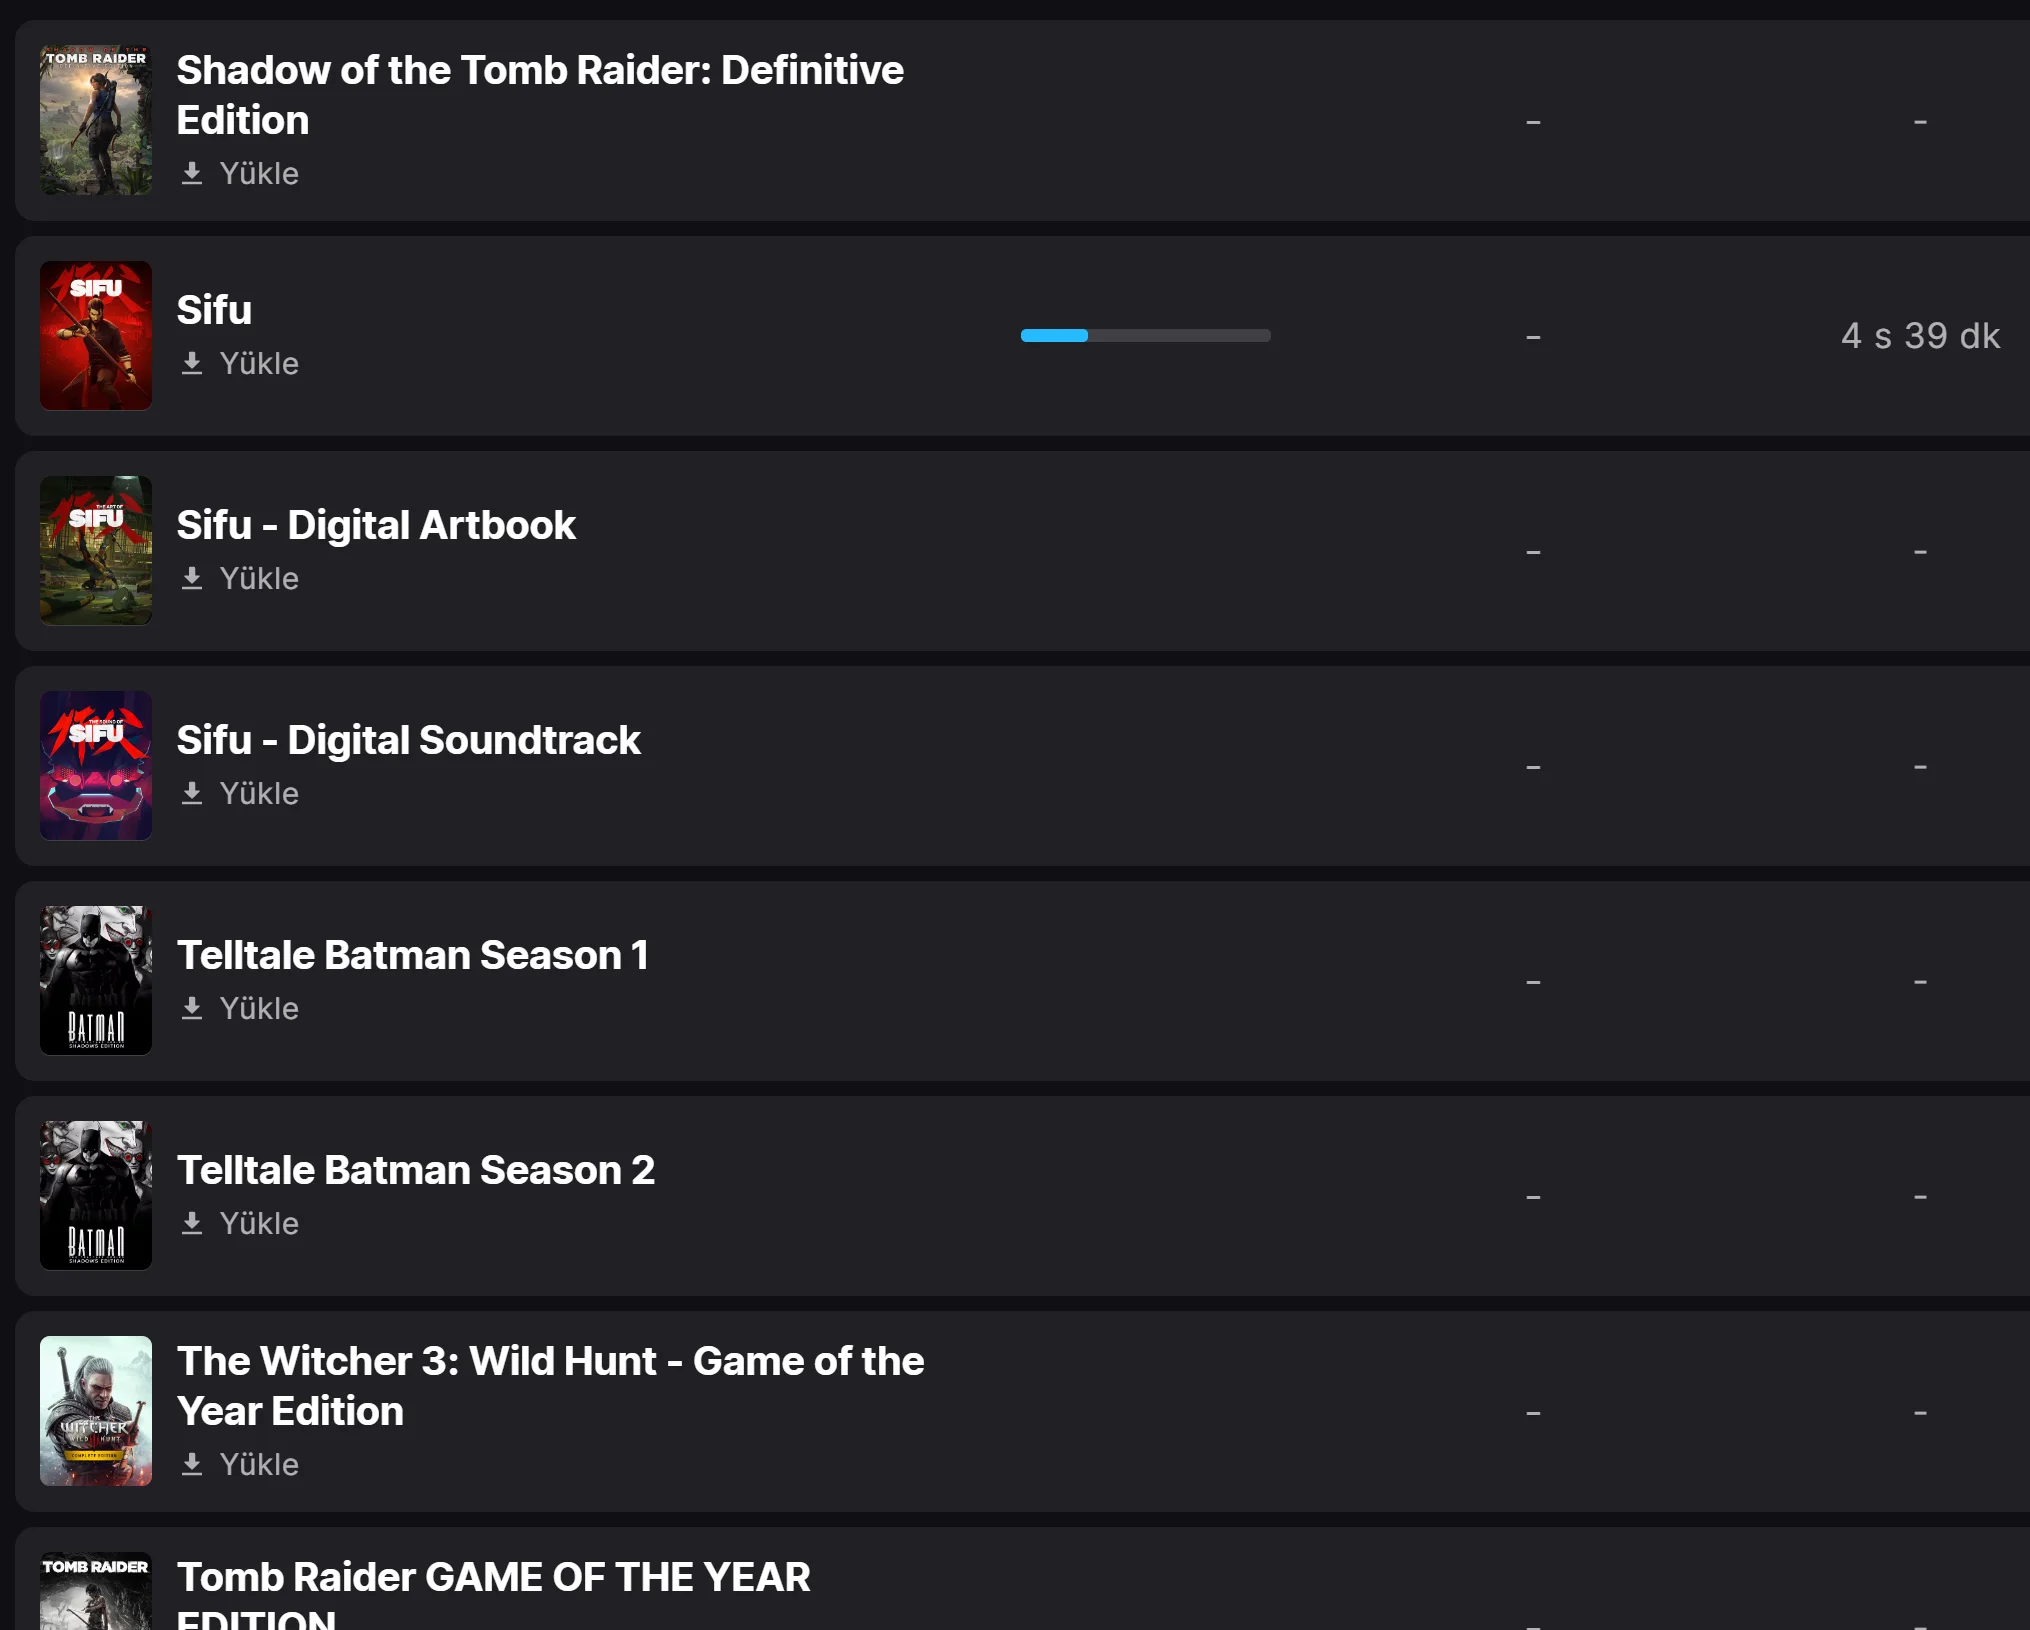Open the Telltale Batman Season 1 title
This screenshot has width=2030, height=1630.
tap(413, 956)
